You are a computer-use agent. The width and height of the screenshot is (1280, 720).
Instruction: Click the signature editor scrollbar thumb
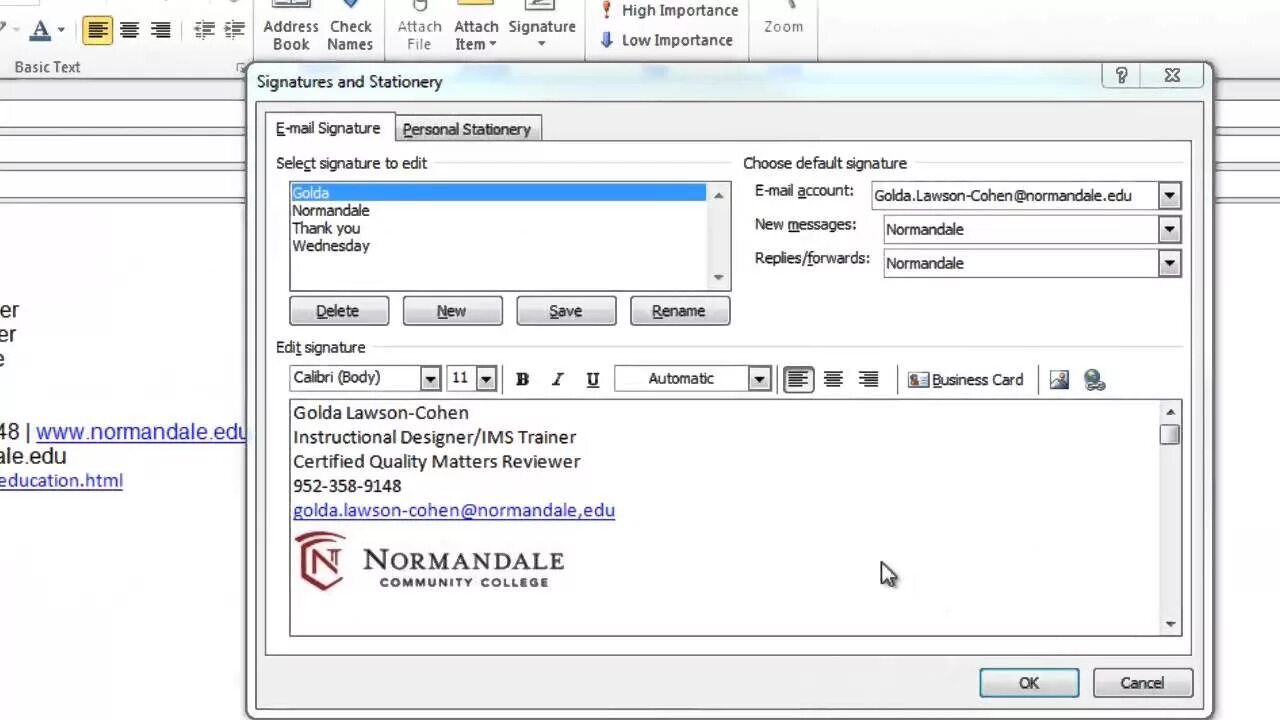1169,434
